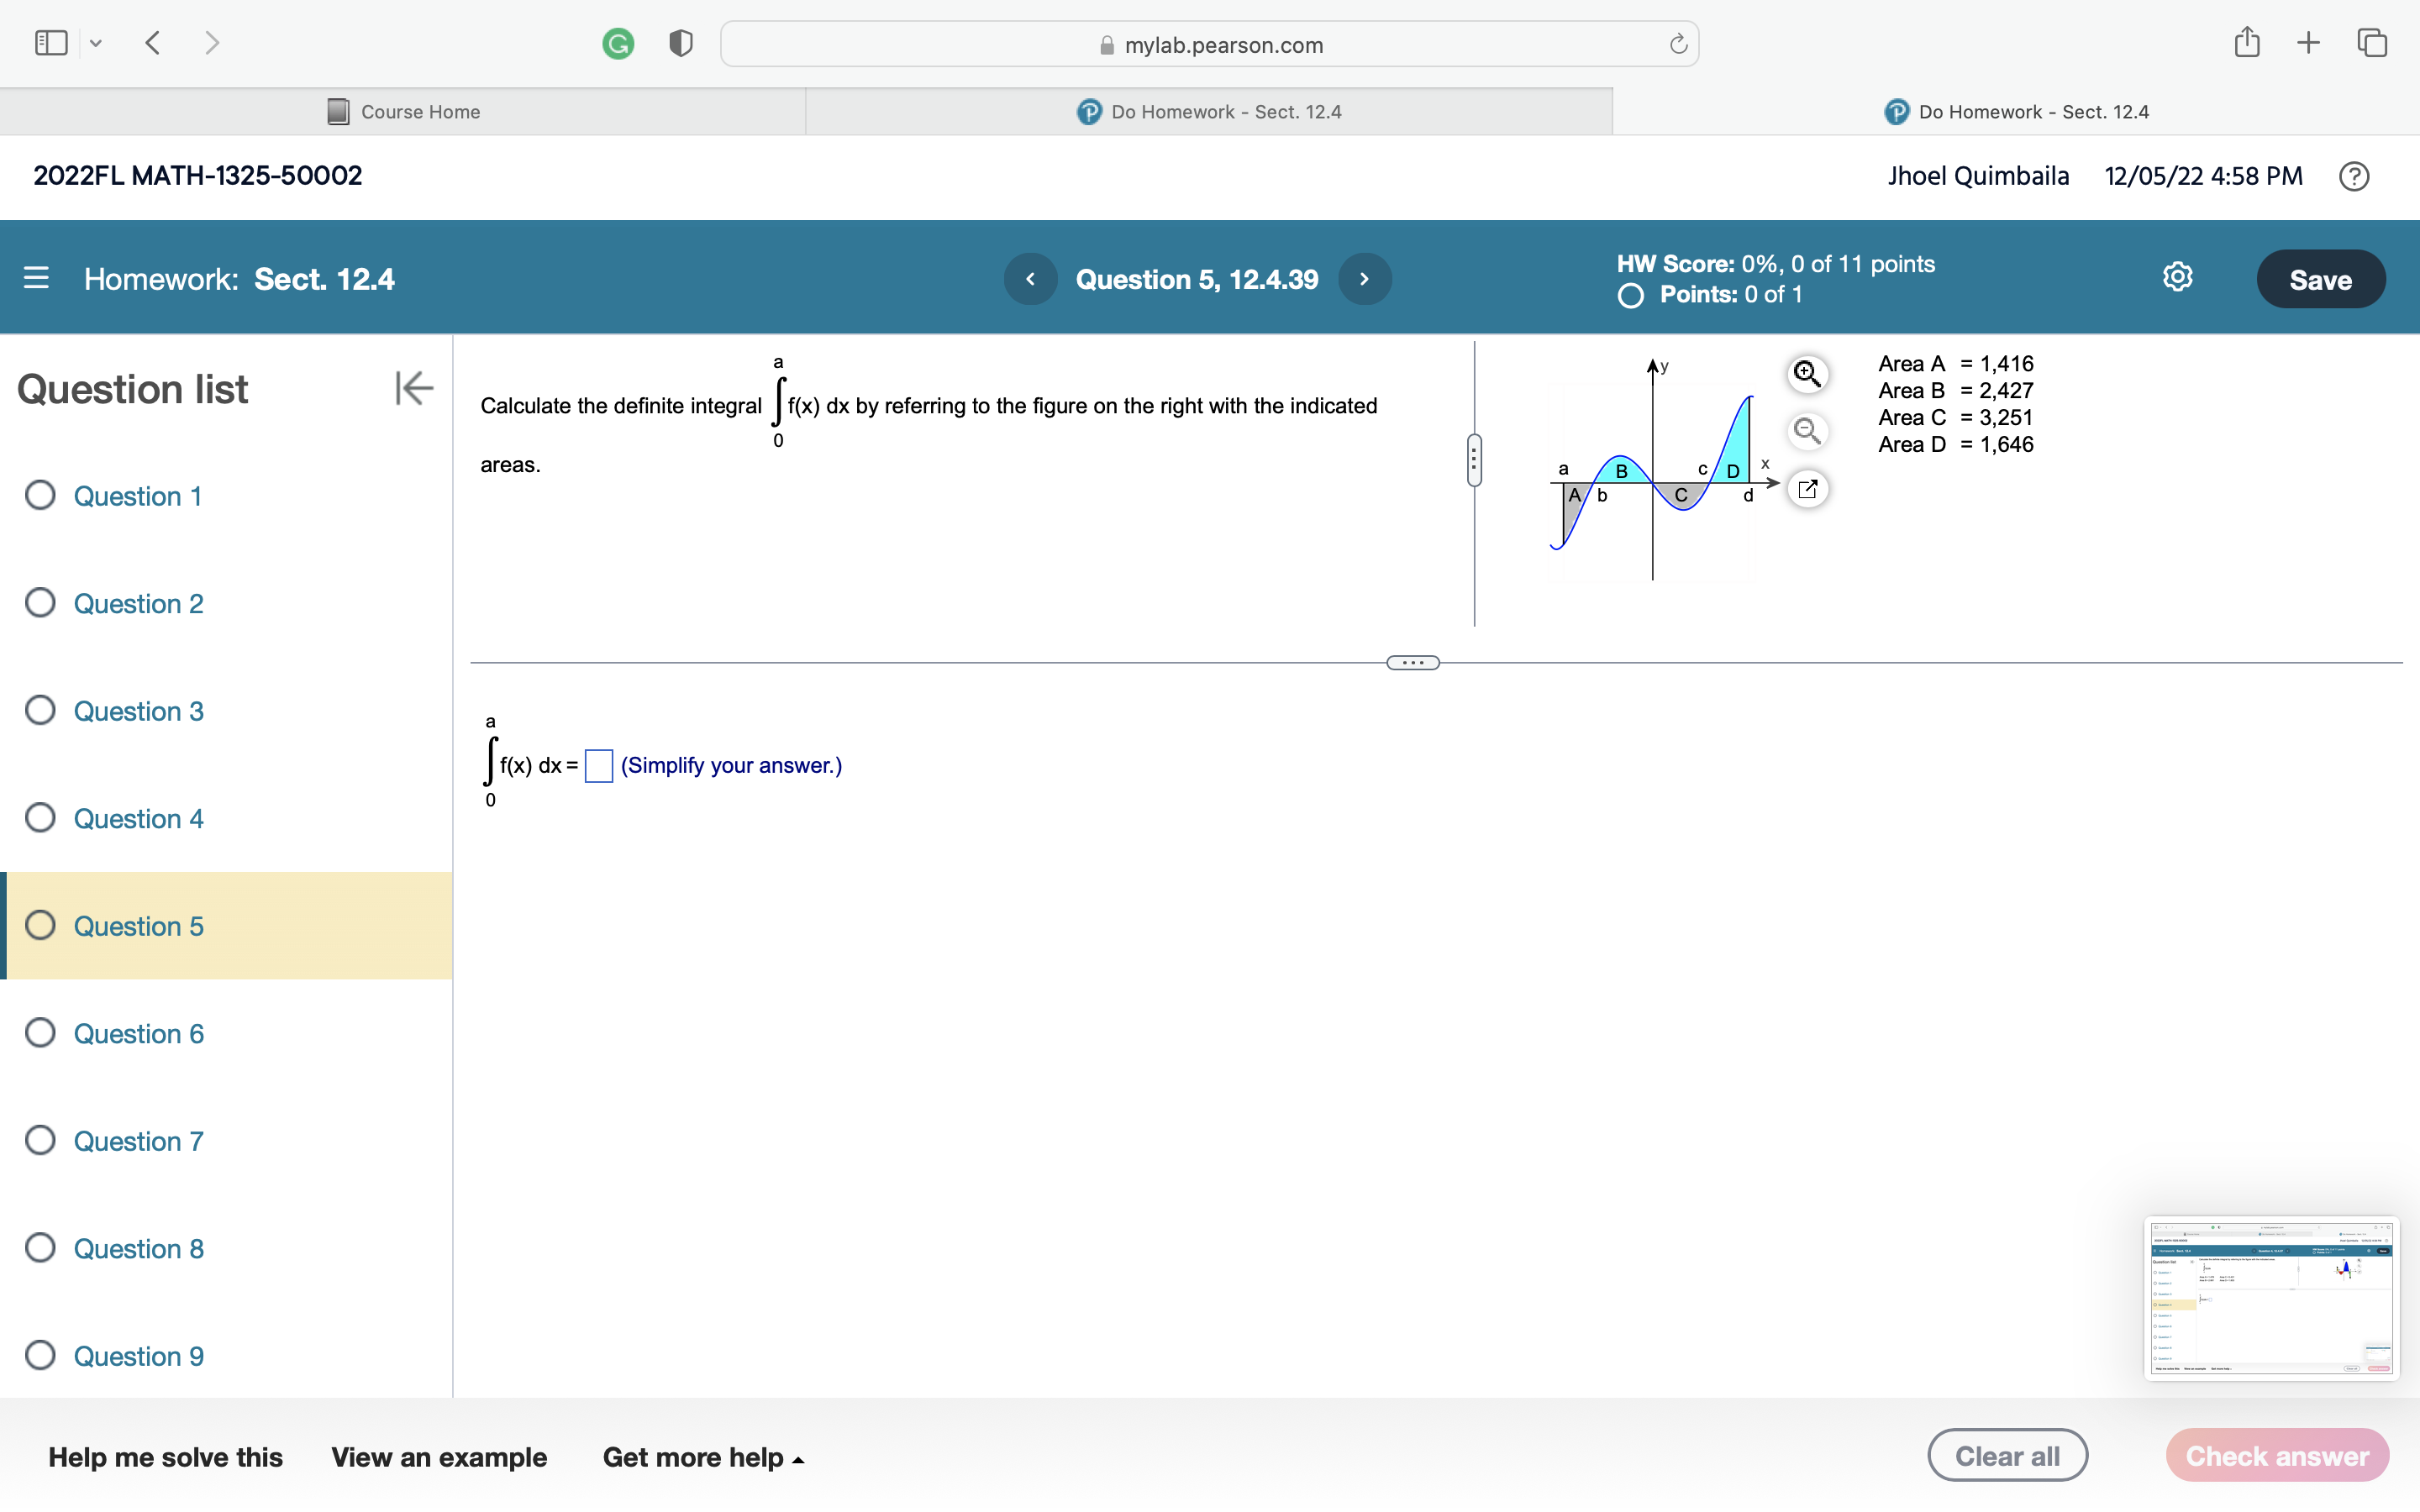The image size is (2420, 1512).
Task: Collapse the Question list panel
Action: pyautogui.click(x=413, y=388)
